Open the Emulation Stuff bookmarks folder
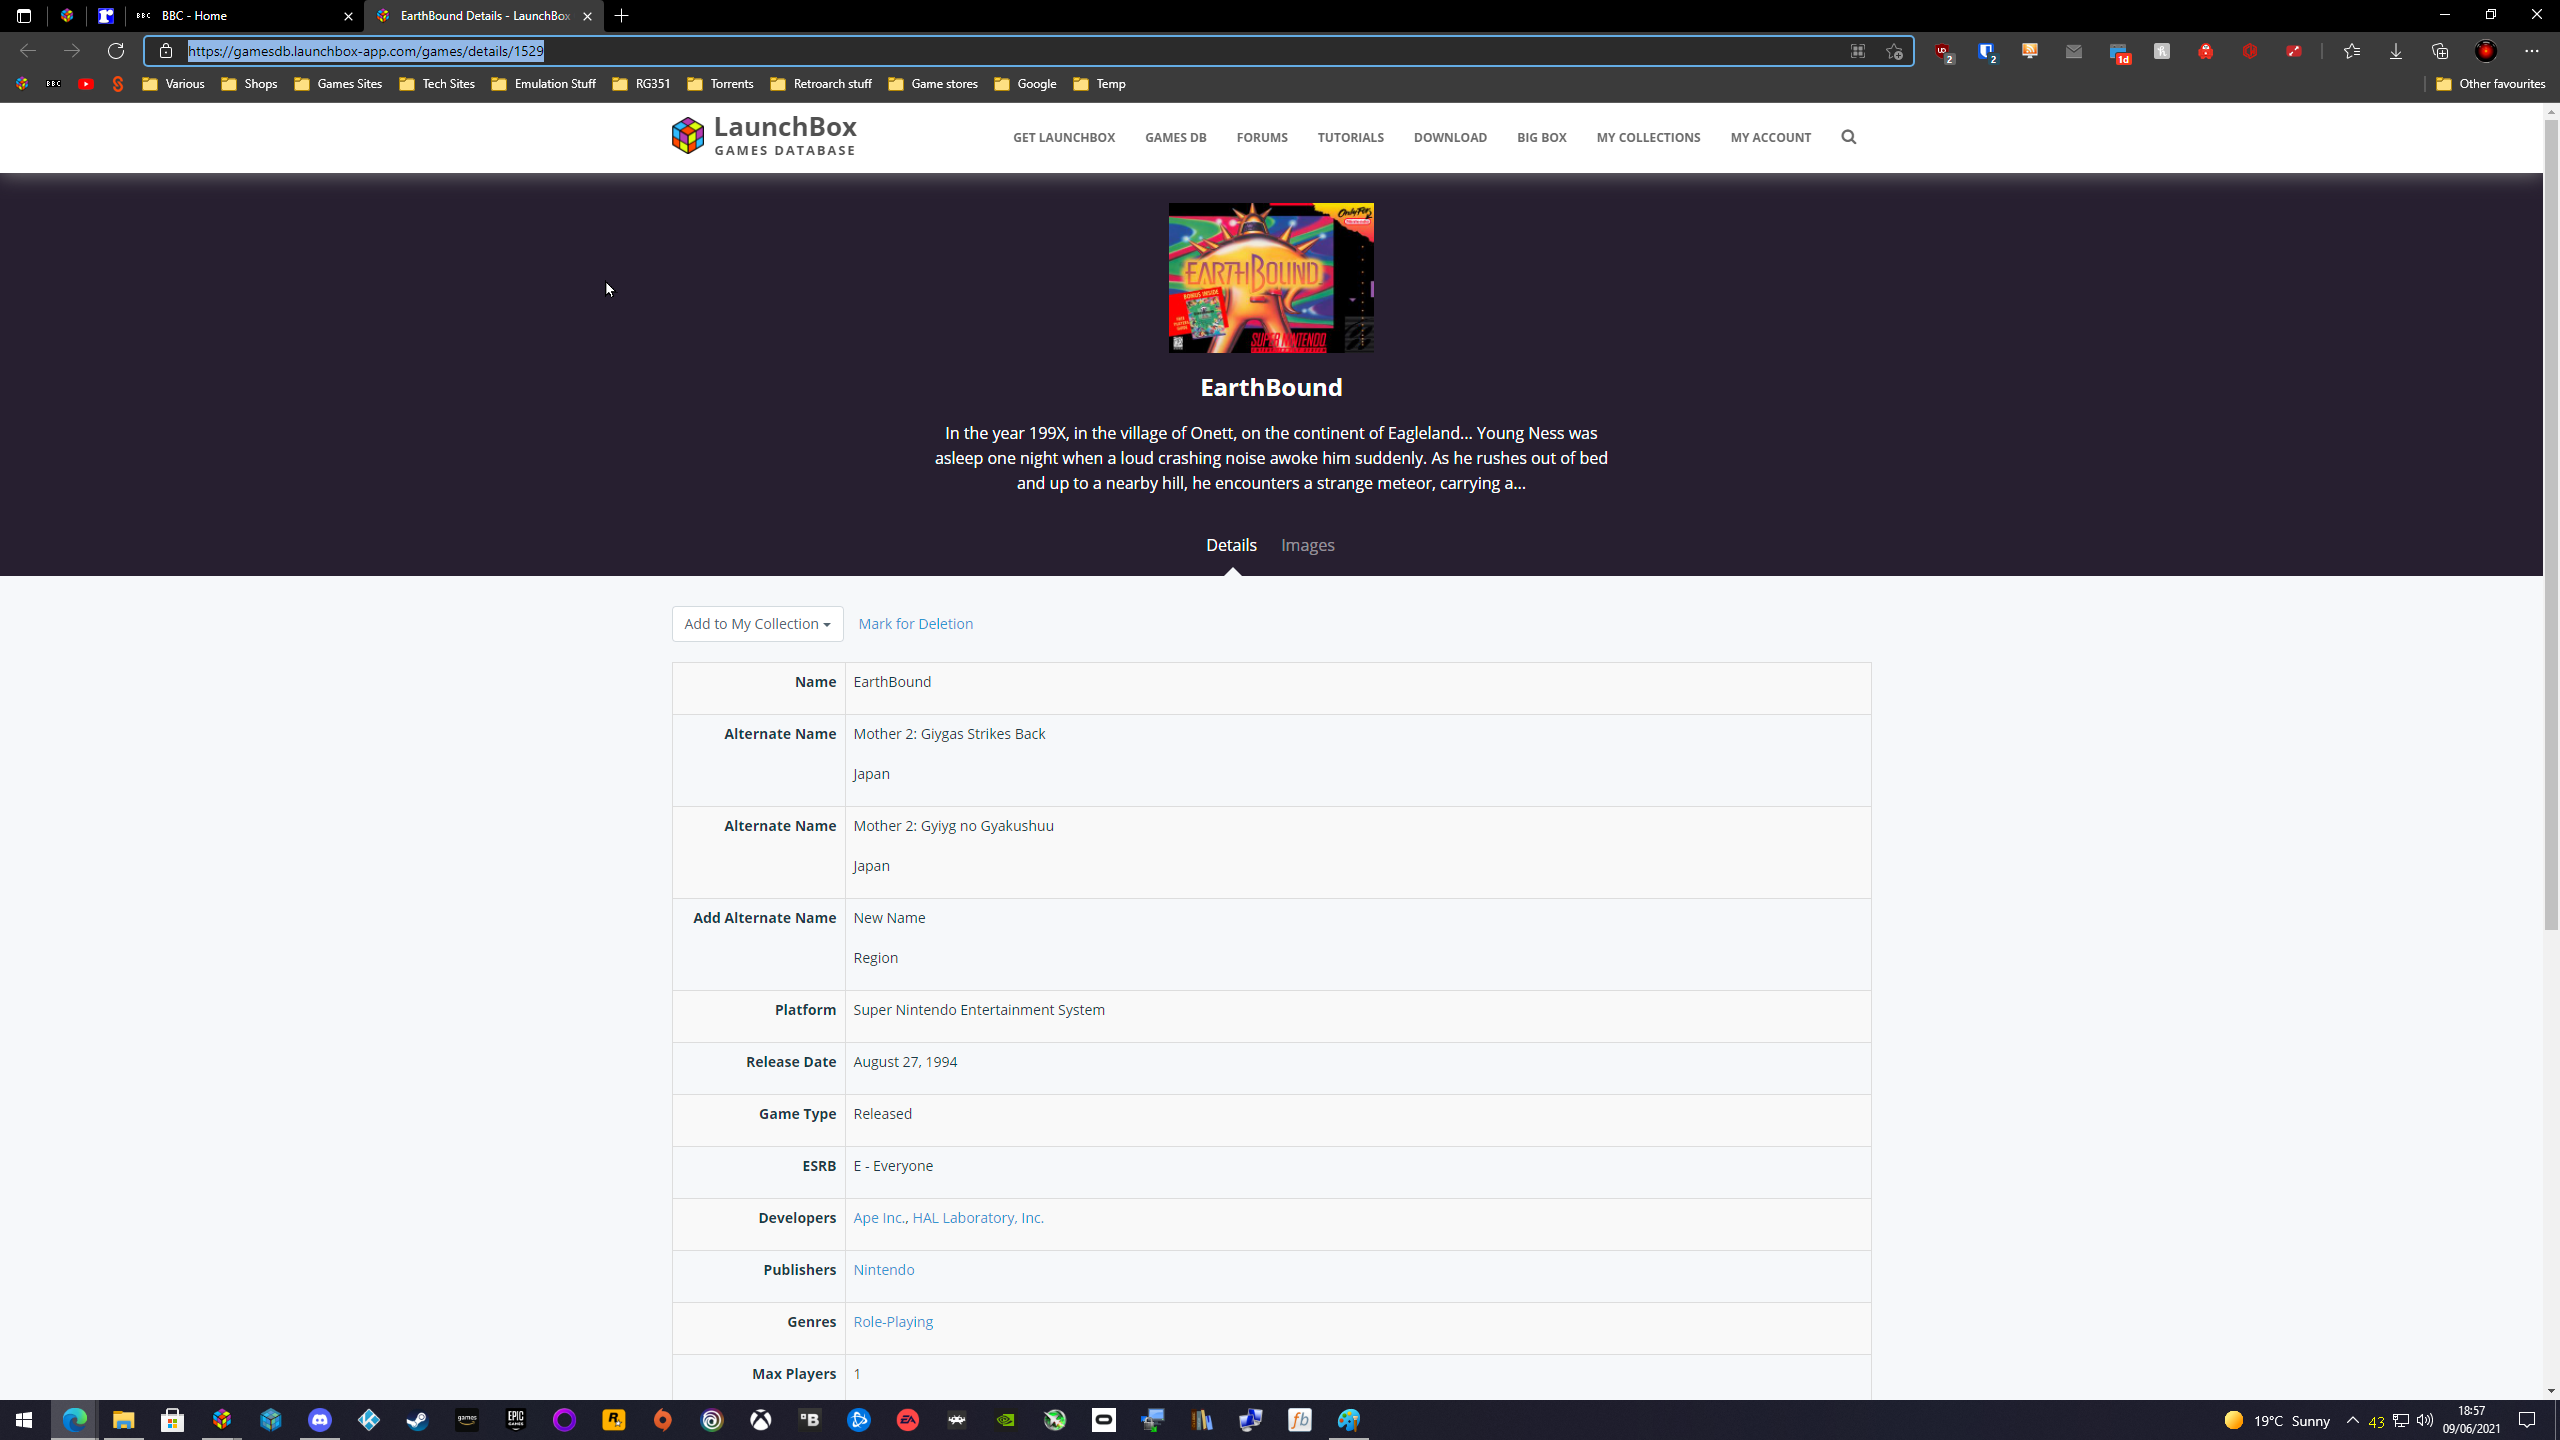The image size is (2560, 1440). pos(543,84)
